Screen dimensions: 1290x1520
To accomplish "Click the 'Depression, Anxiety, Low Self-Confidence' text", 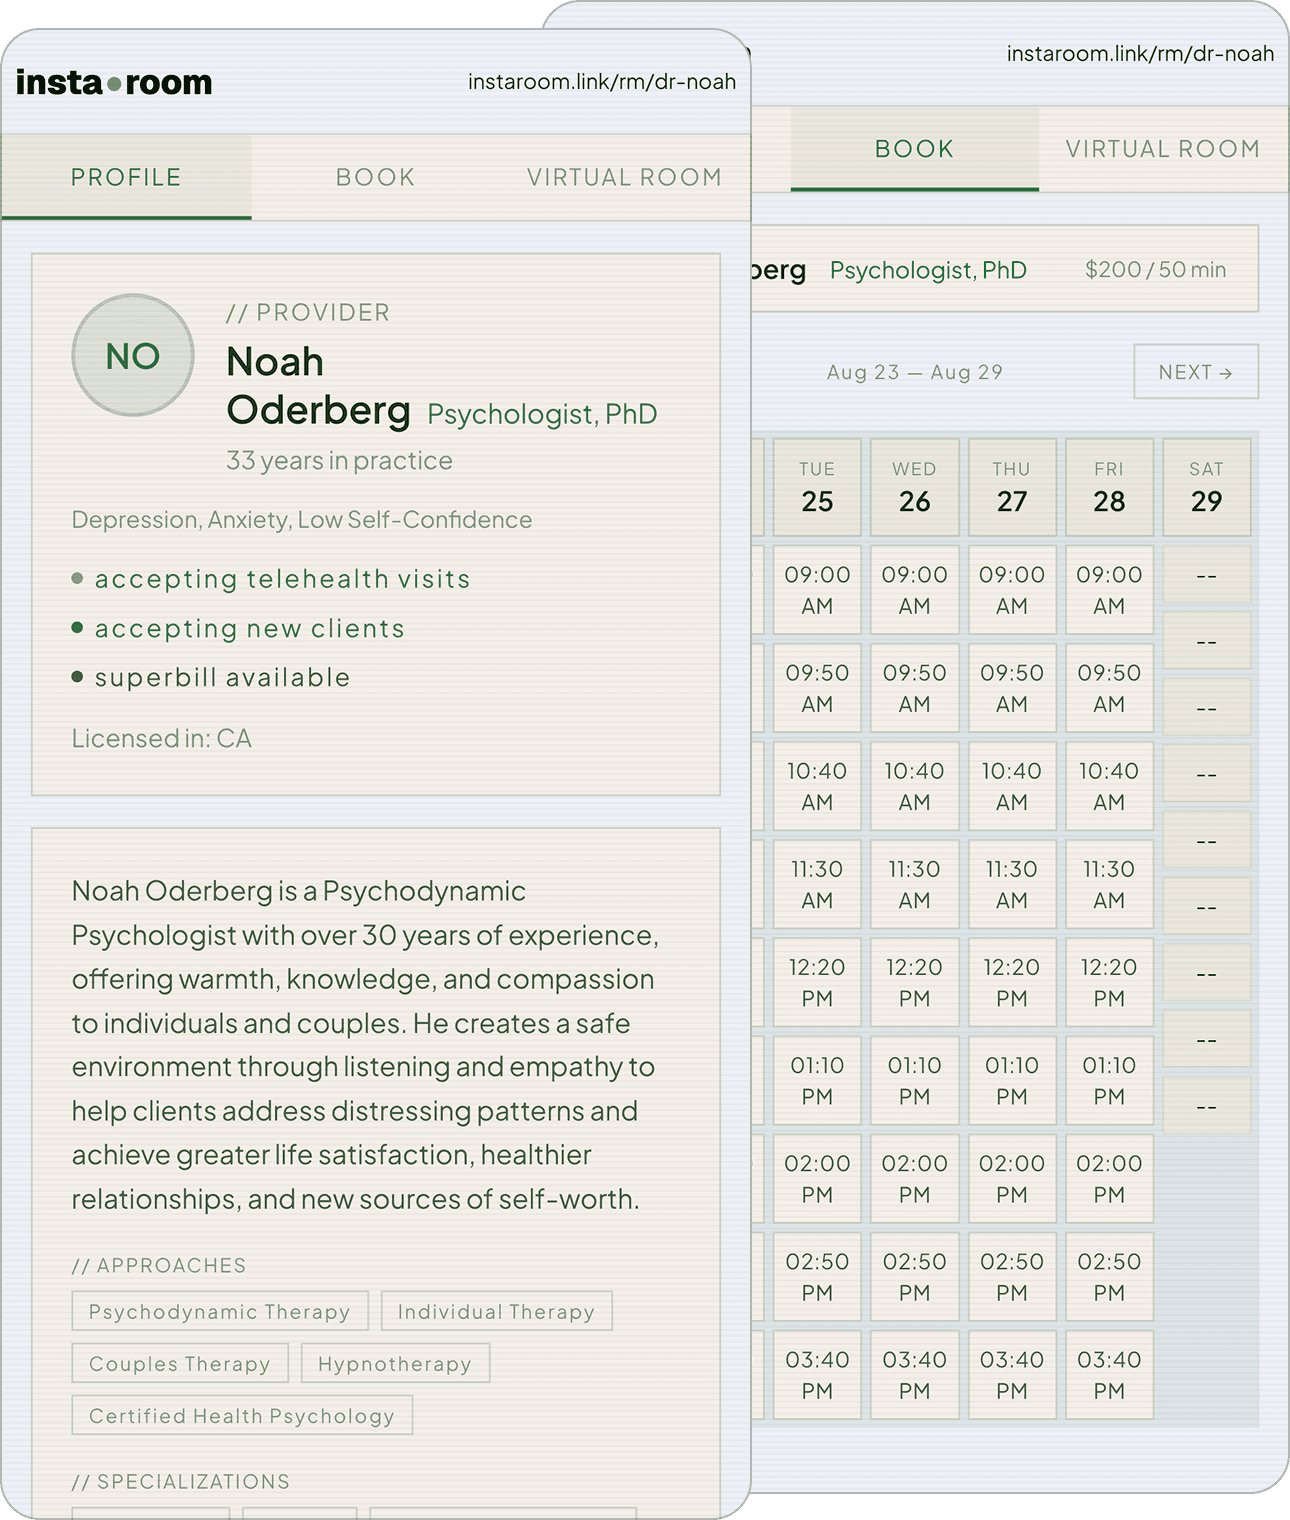I will tap(302, 520).
